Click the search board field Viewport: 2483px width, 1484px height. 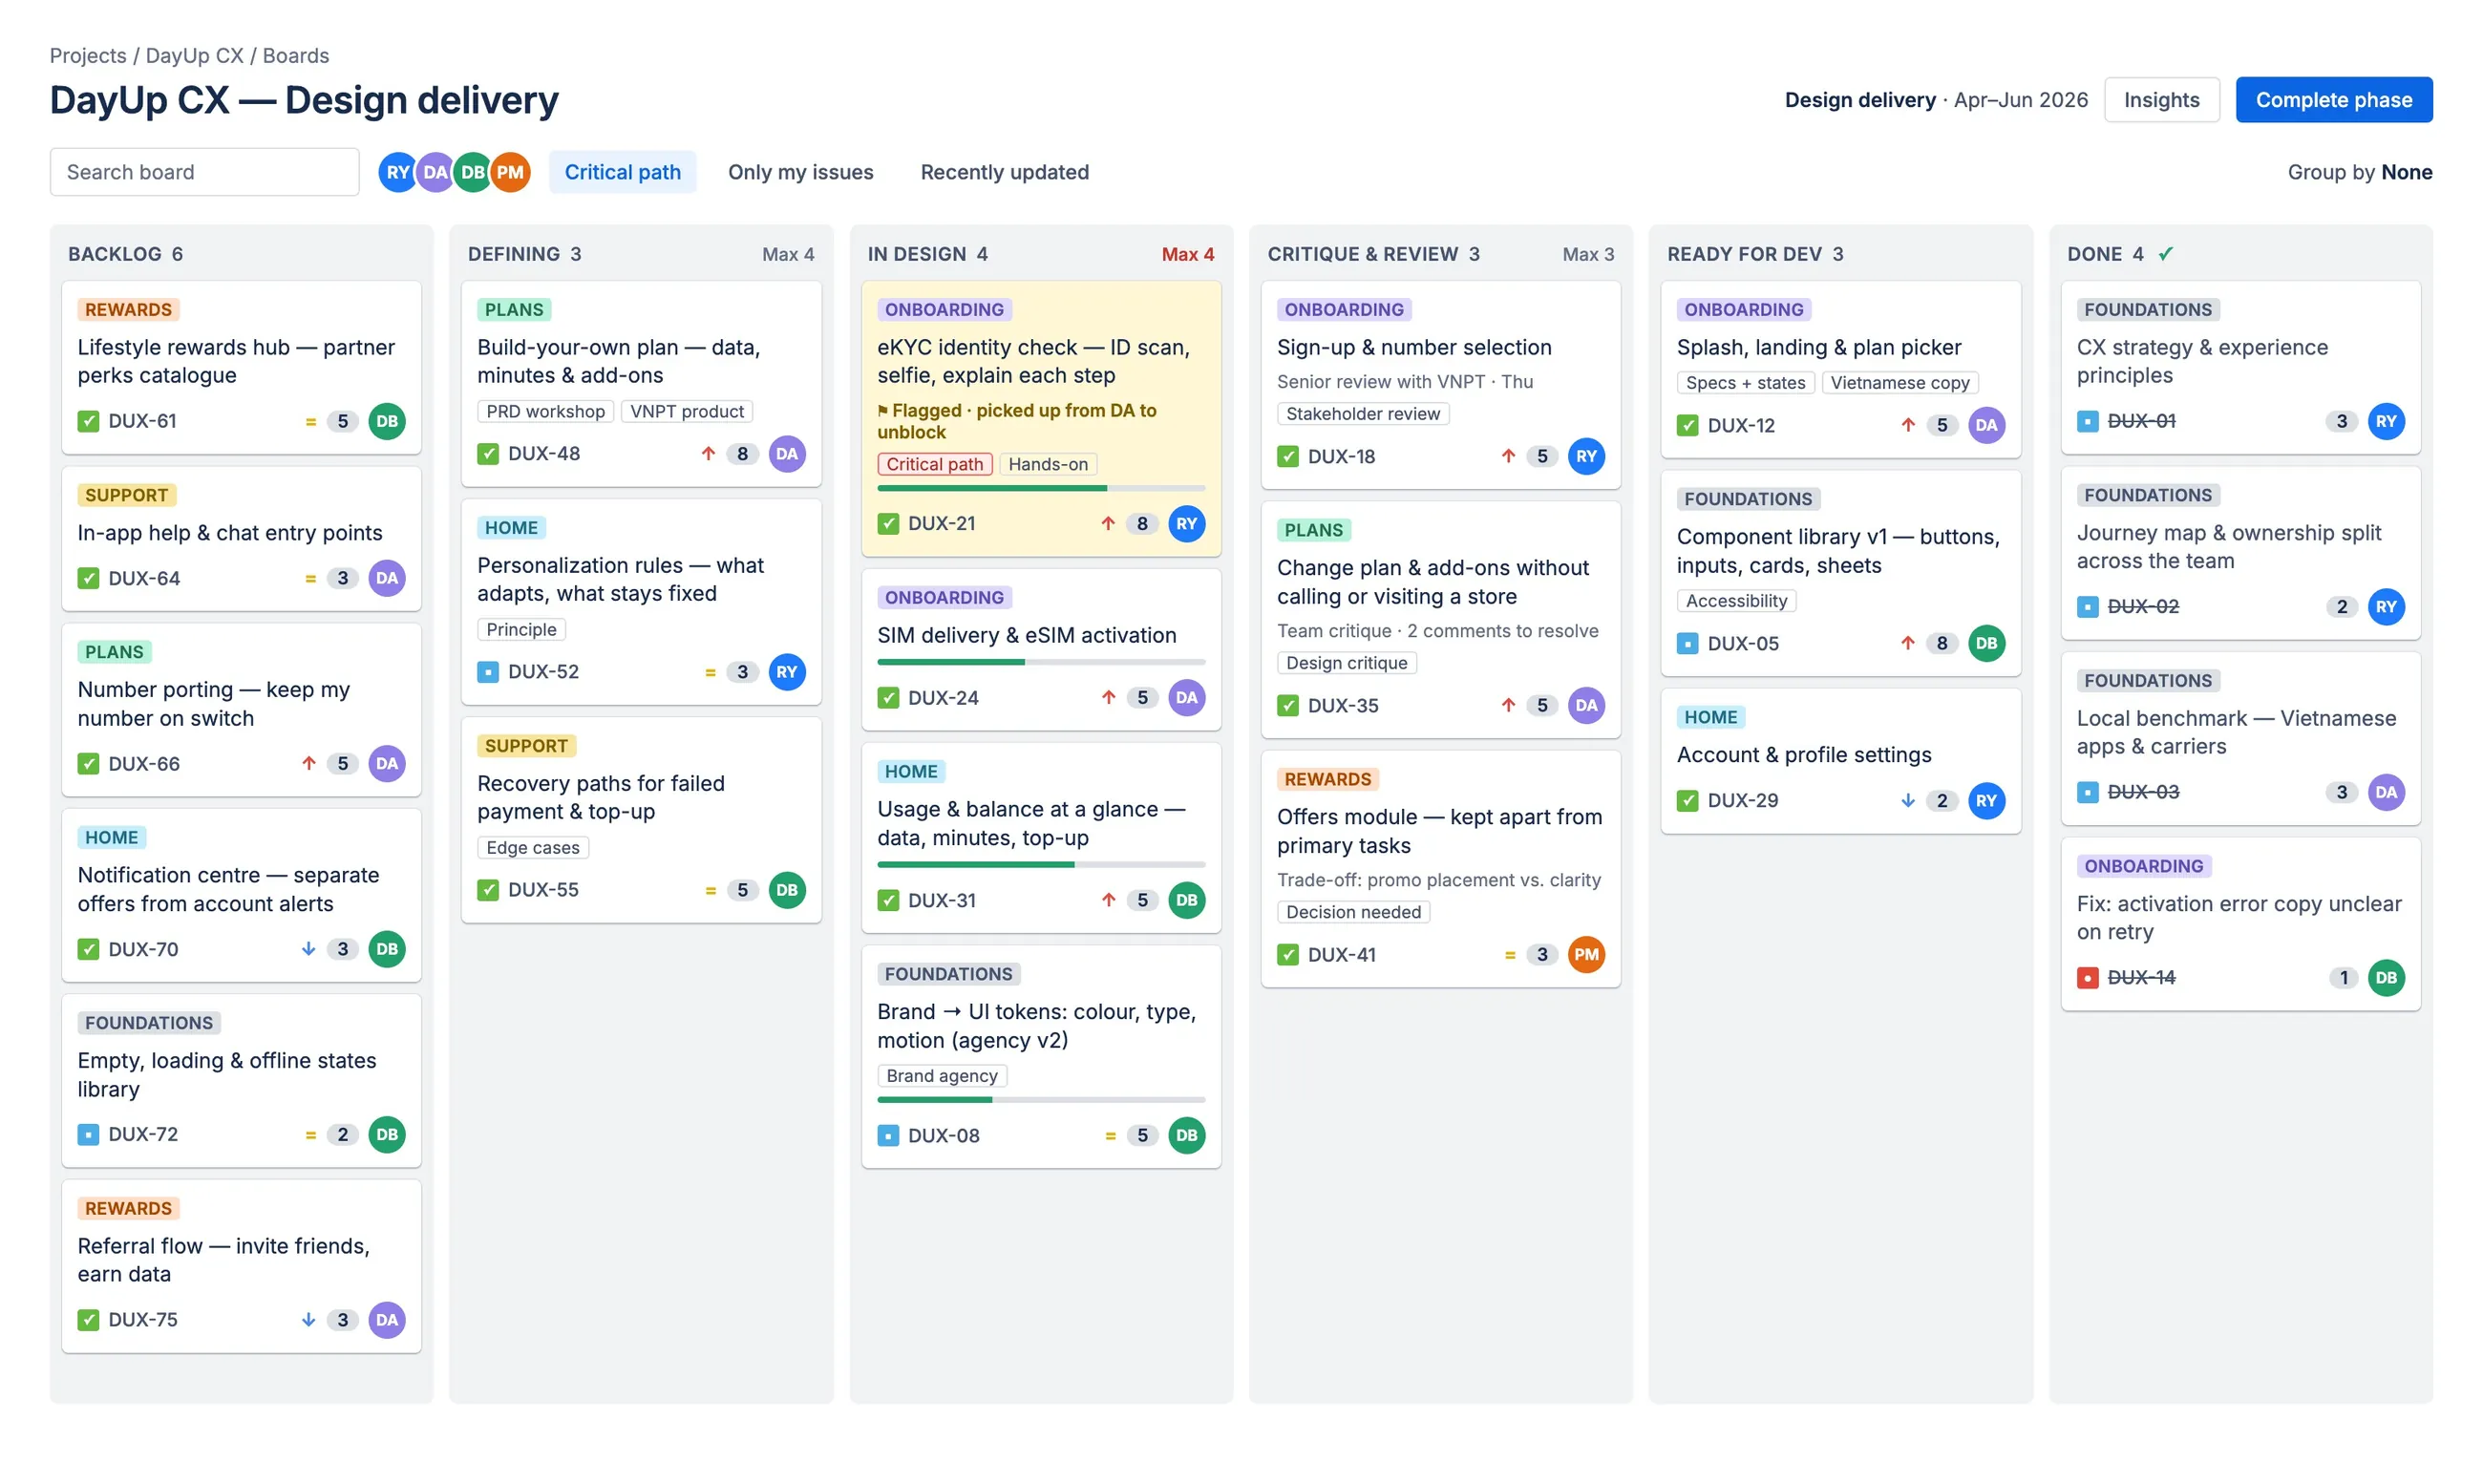[204, 172]
